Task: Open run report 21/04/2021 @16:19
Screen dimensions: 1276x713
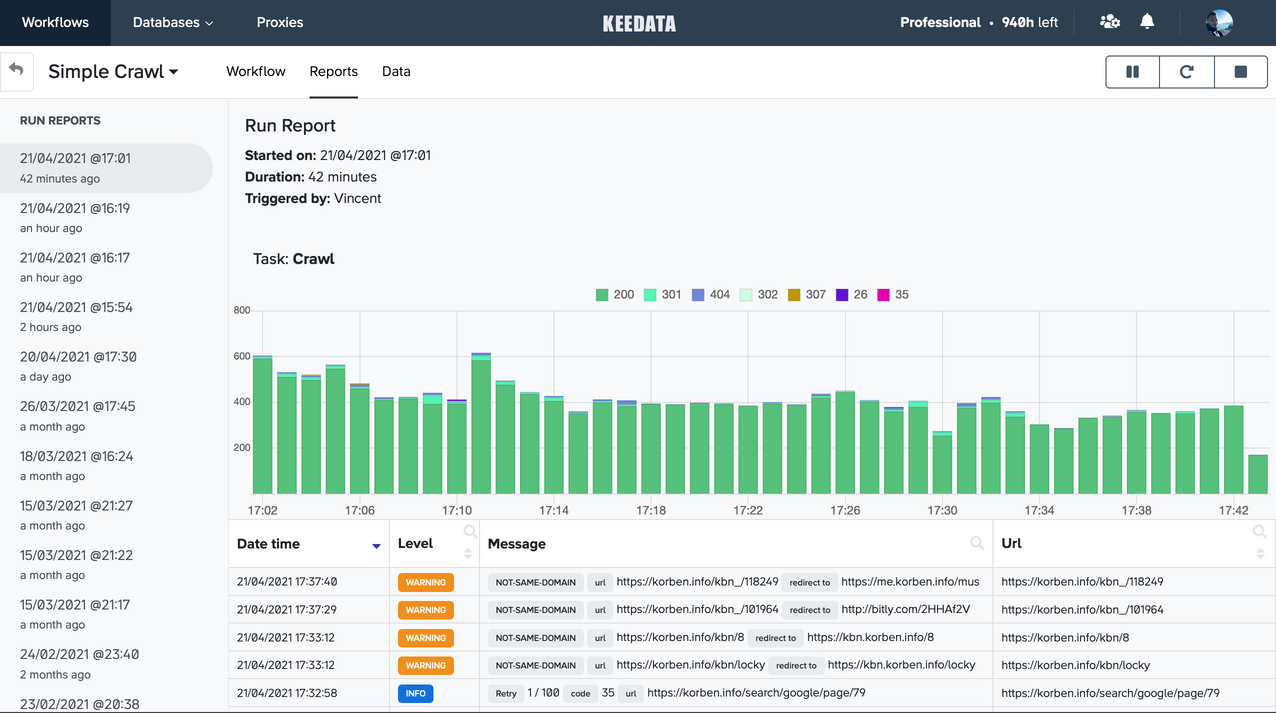Action: pyautogui.click(x=106, y=218)
